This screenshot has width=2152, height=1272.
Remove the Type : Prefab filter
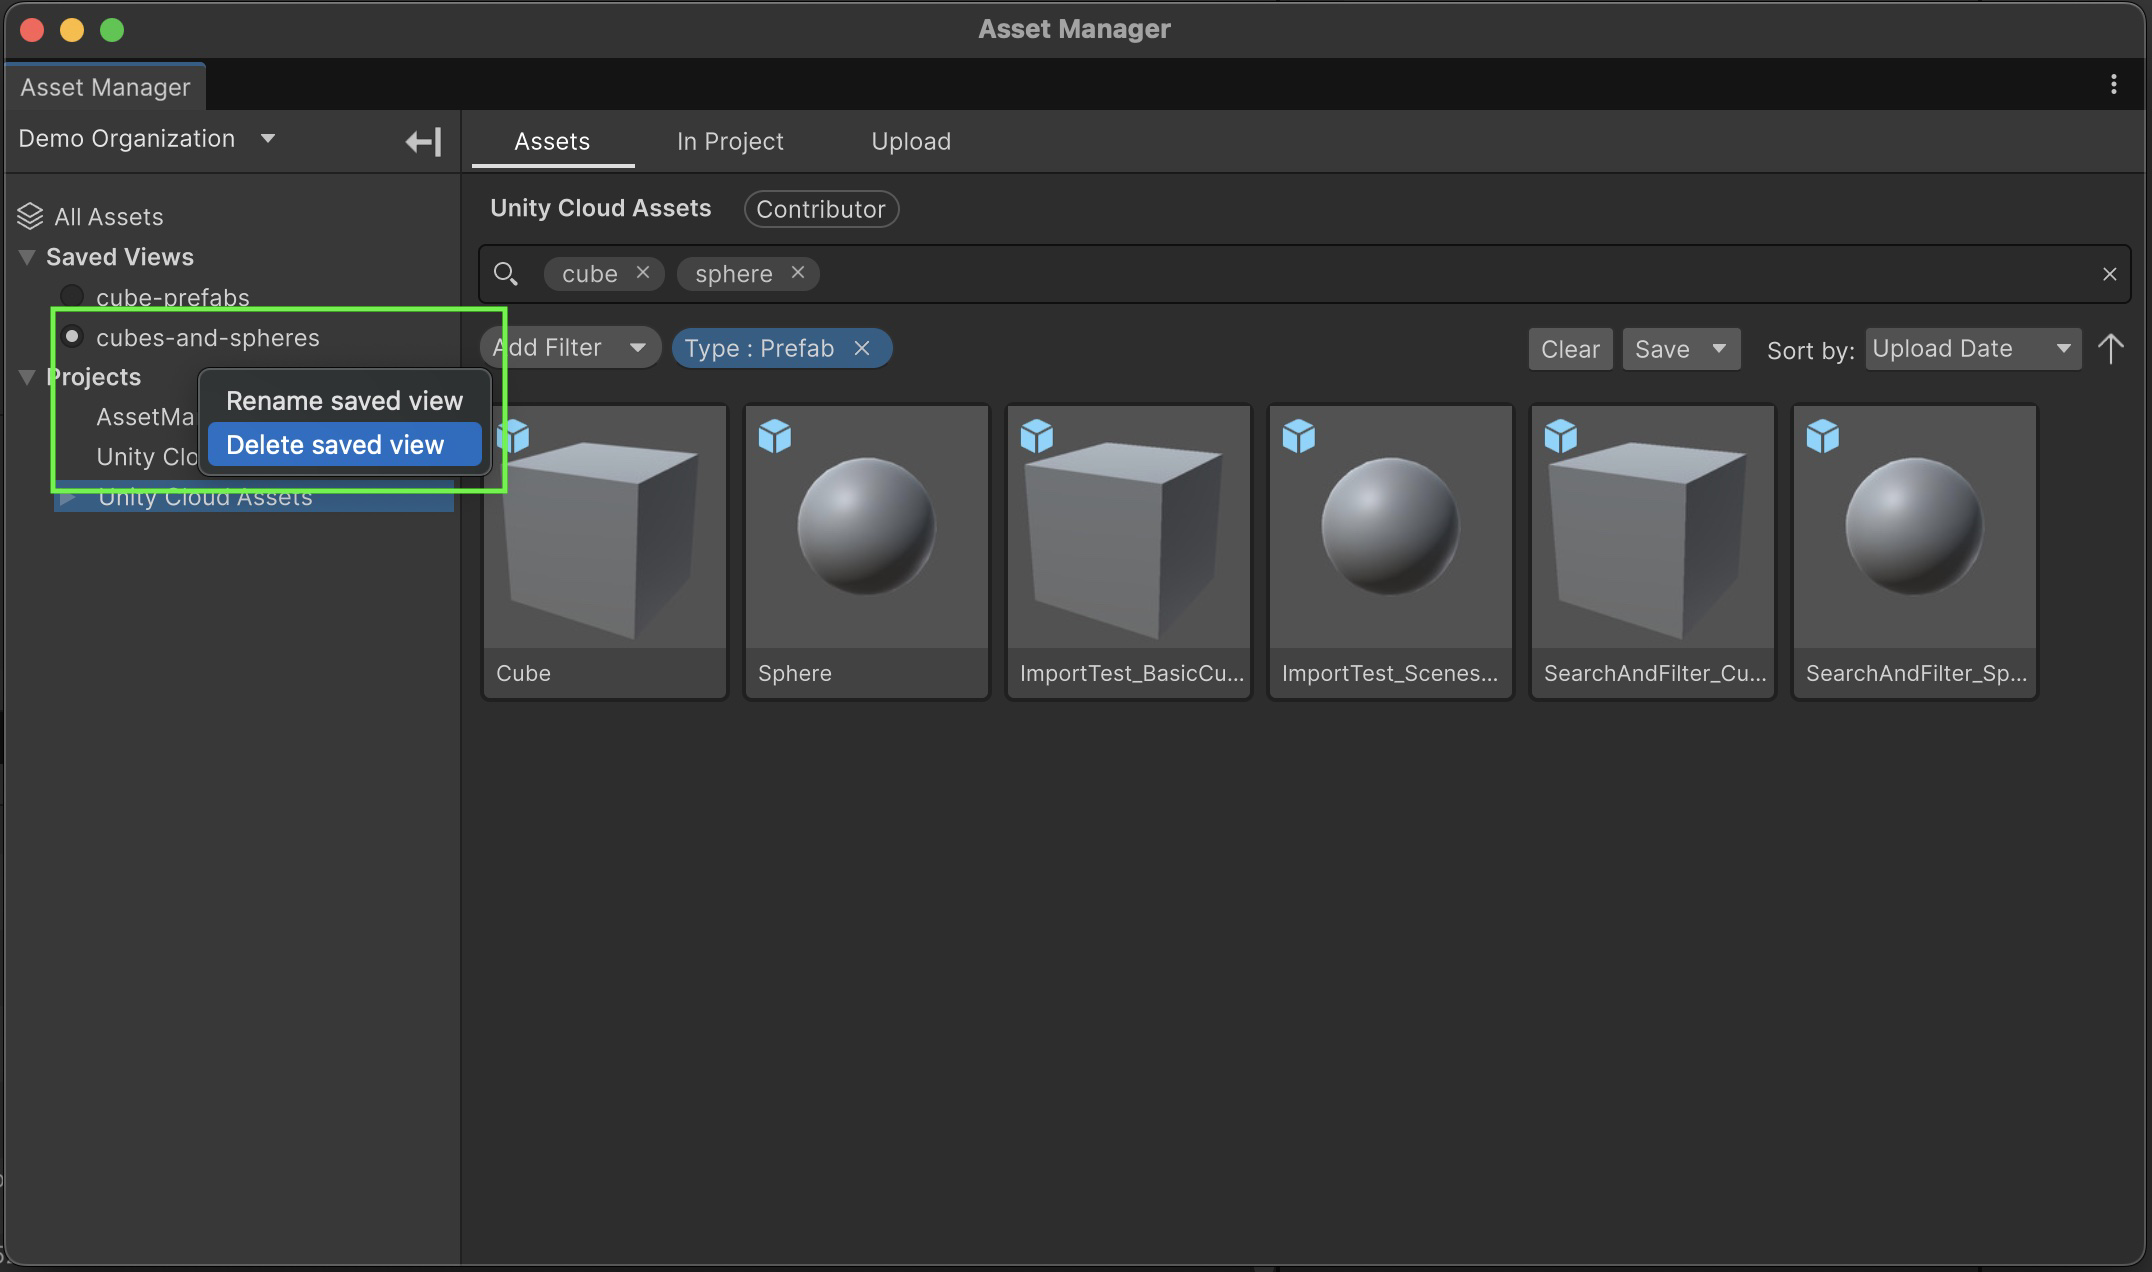pyautogui.click(x=862, y=348)
